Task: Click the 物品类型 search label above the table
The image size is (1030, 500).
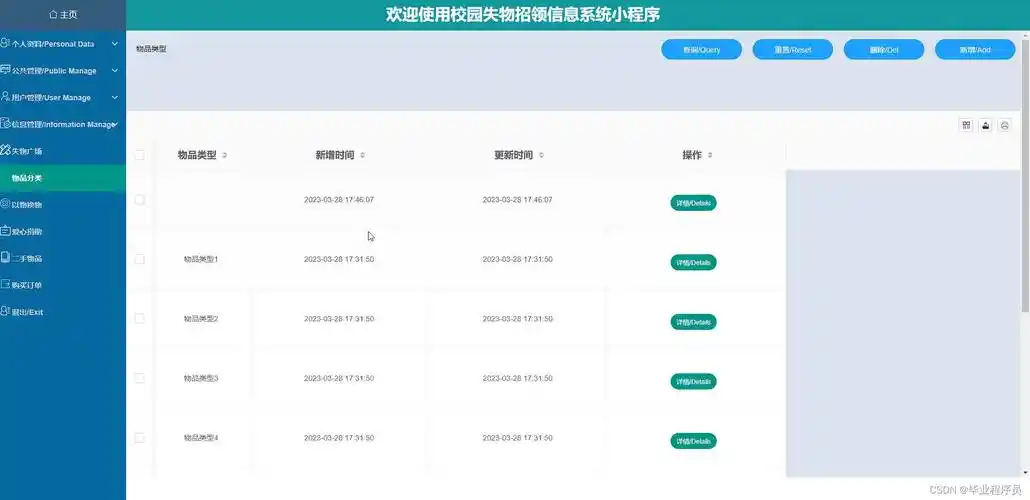Action: click(x=151, y=49)
